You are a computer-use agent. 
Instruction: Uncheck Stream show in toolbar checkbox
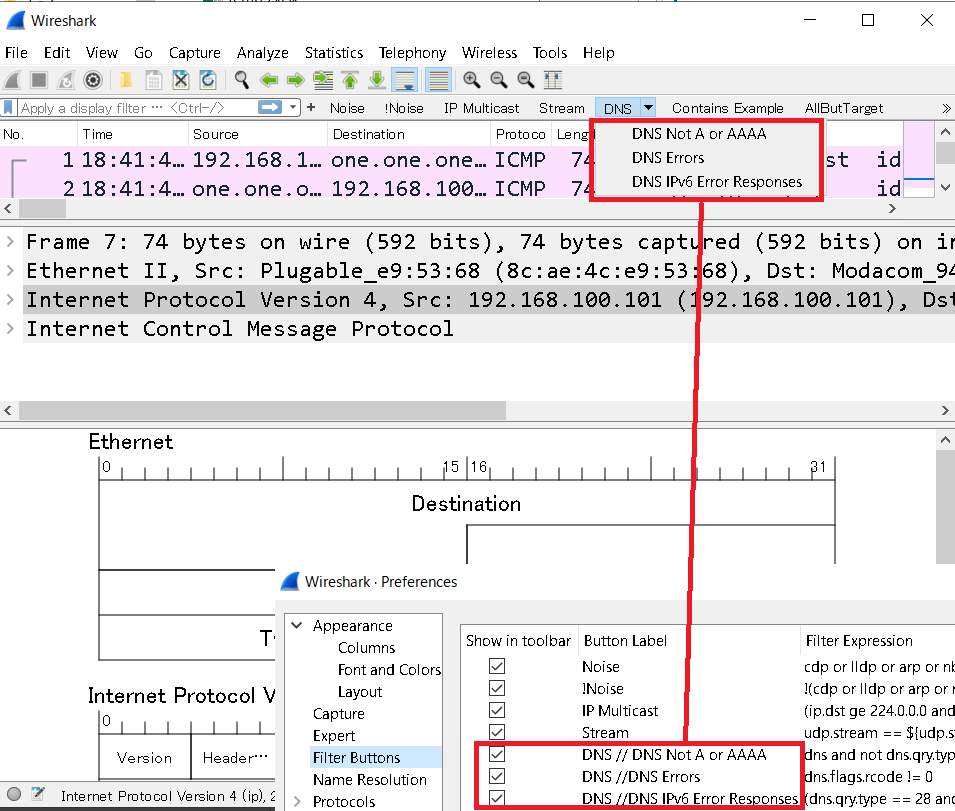click(497, 732)
